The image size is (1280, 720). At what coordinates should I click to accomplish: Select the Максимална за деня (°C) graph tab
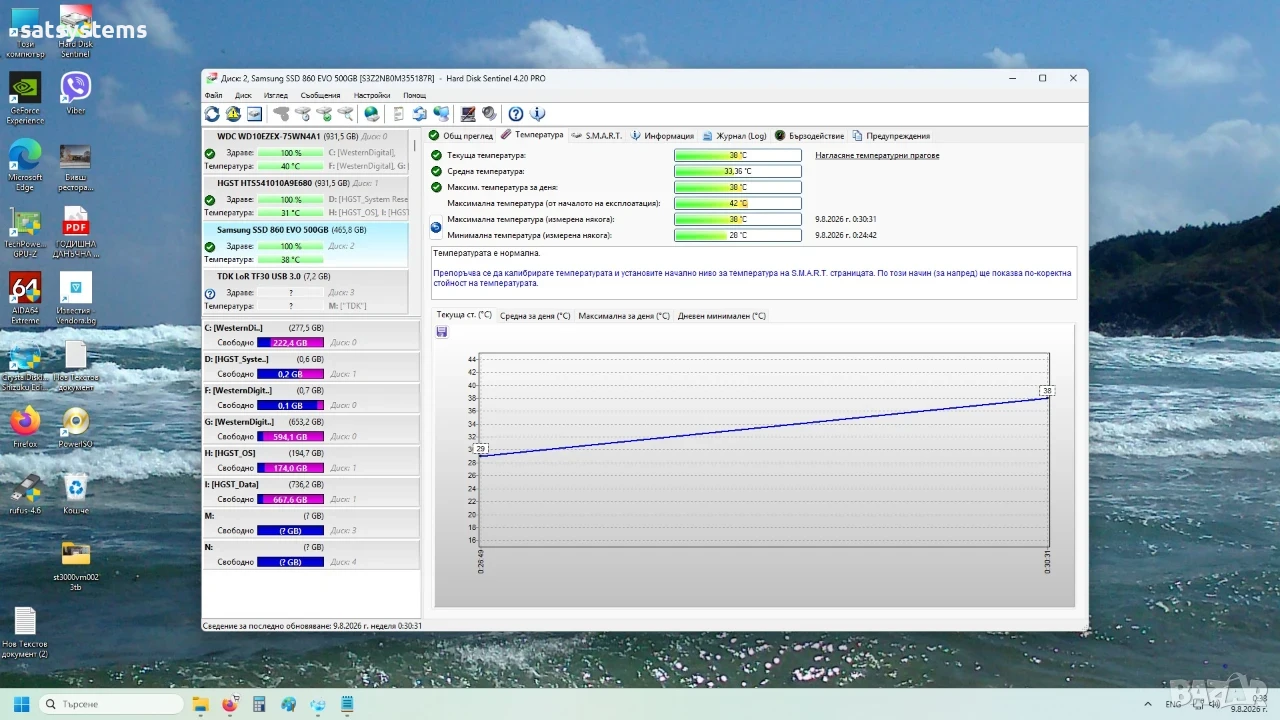[x=624, y=316]
